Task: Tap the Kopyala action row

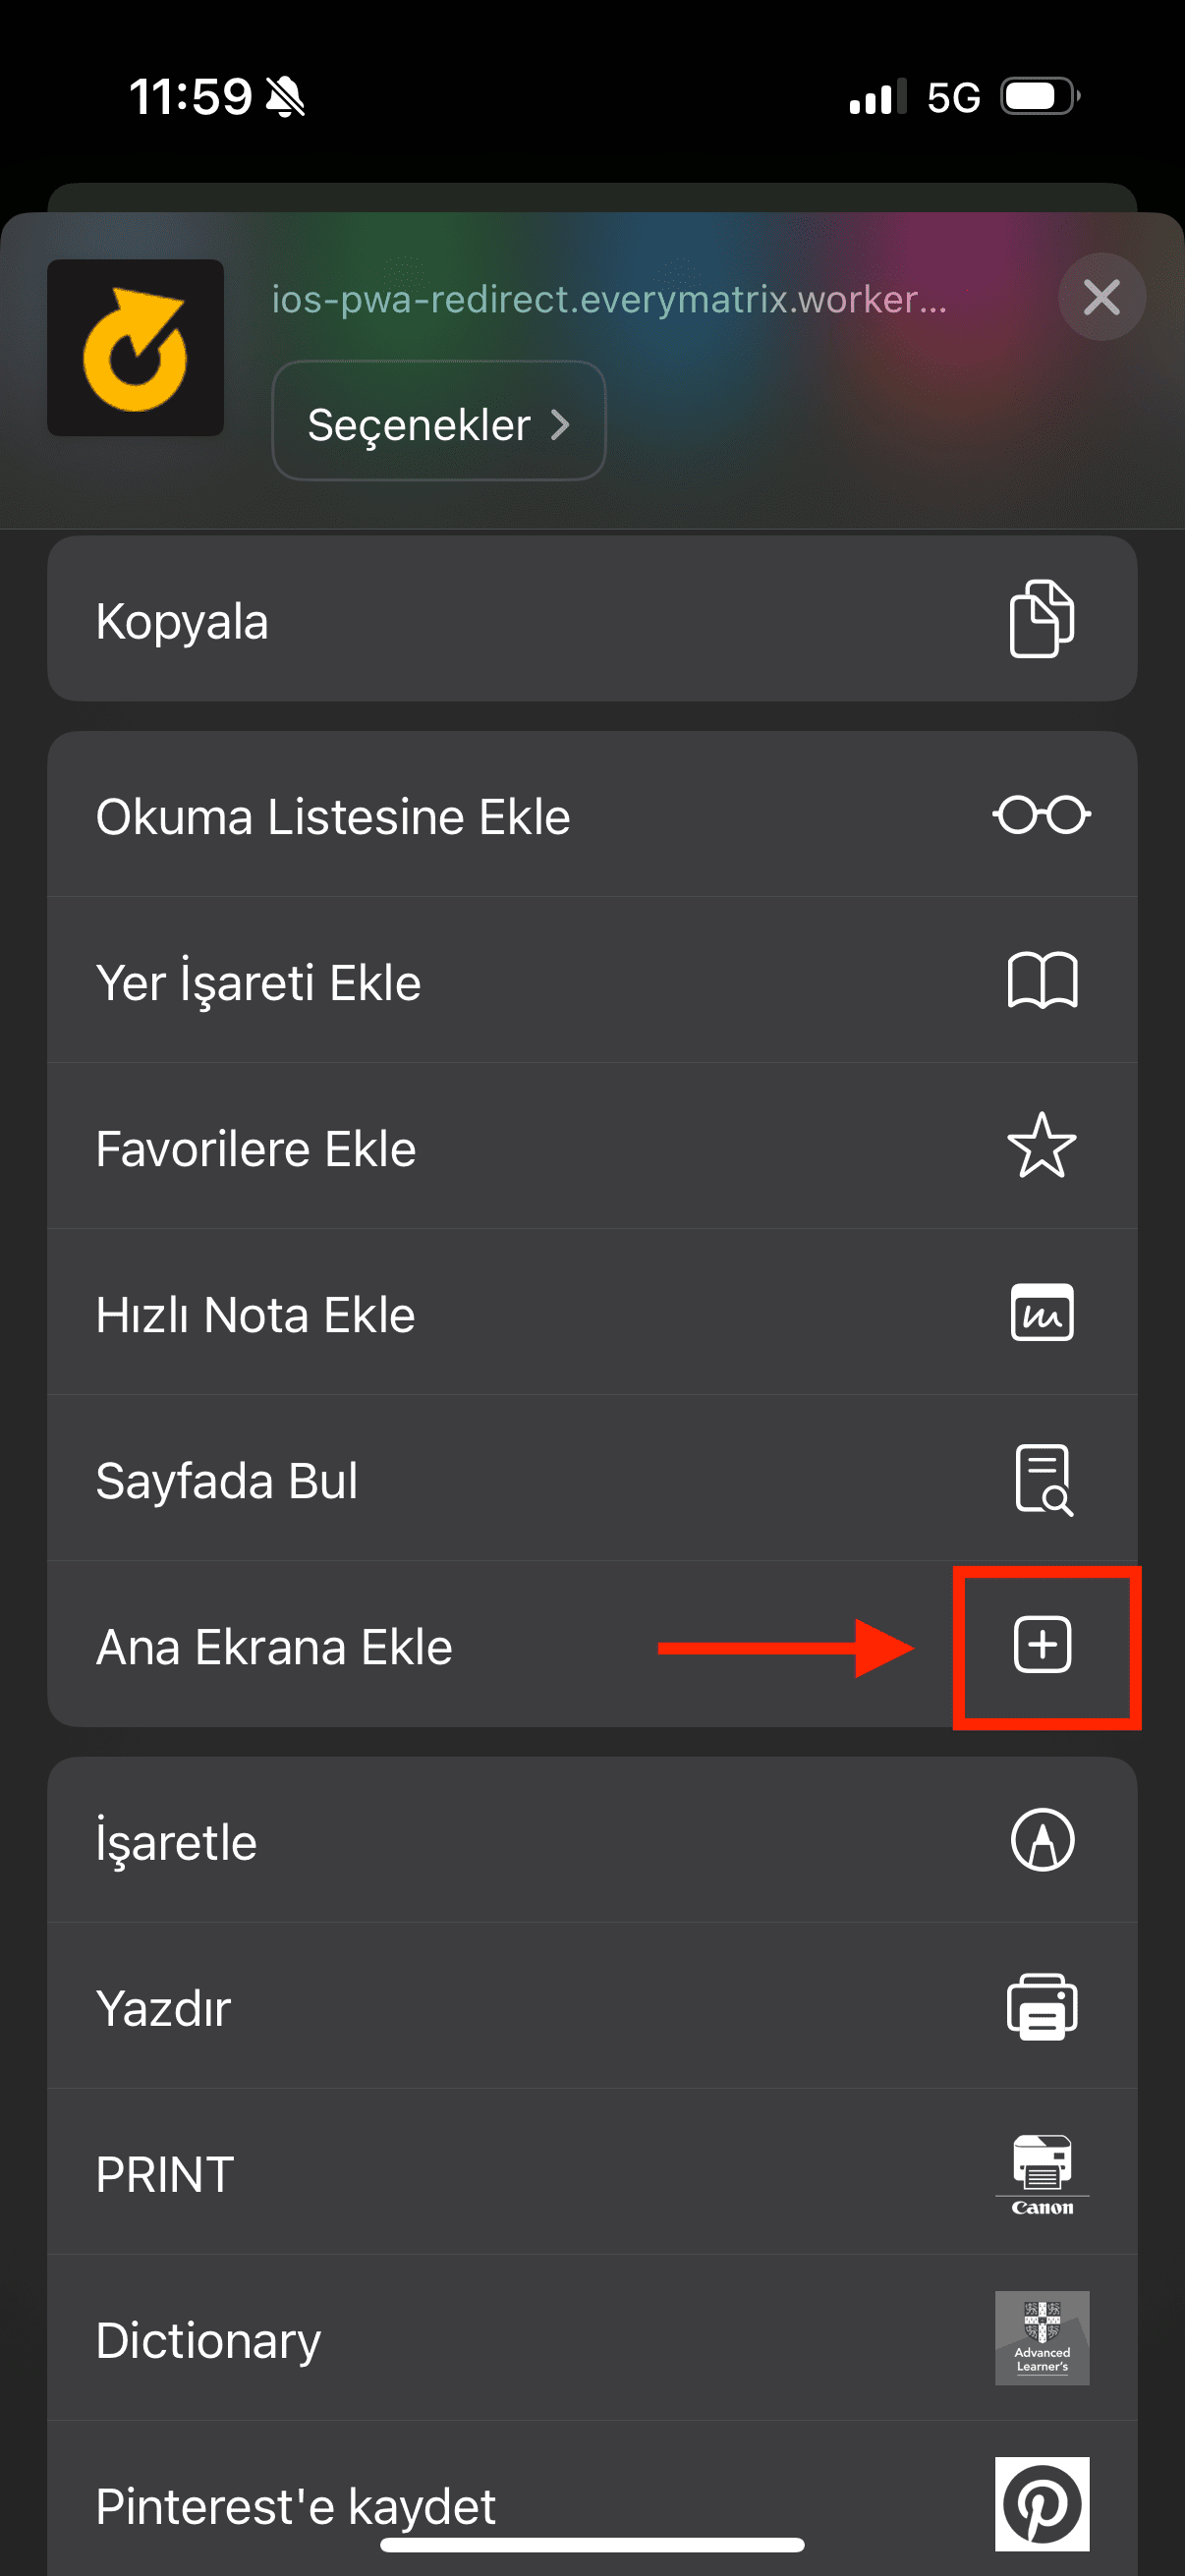Action: click(400, 620)
